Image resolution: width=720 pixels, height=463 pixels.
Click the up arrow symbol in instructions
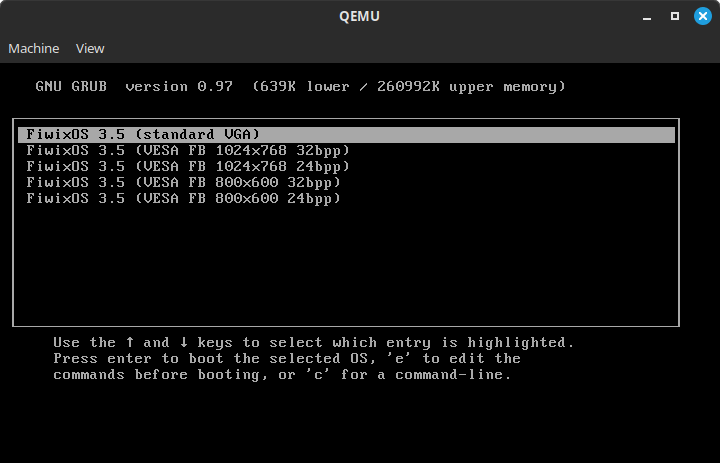point(130,342)
